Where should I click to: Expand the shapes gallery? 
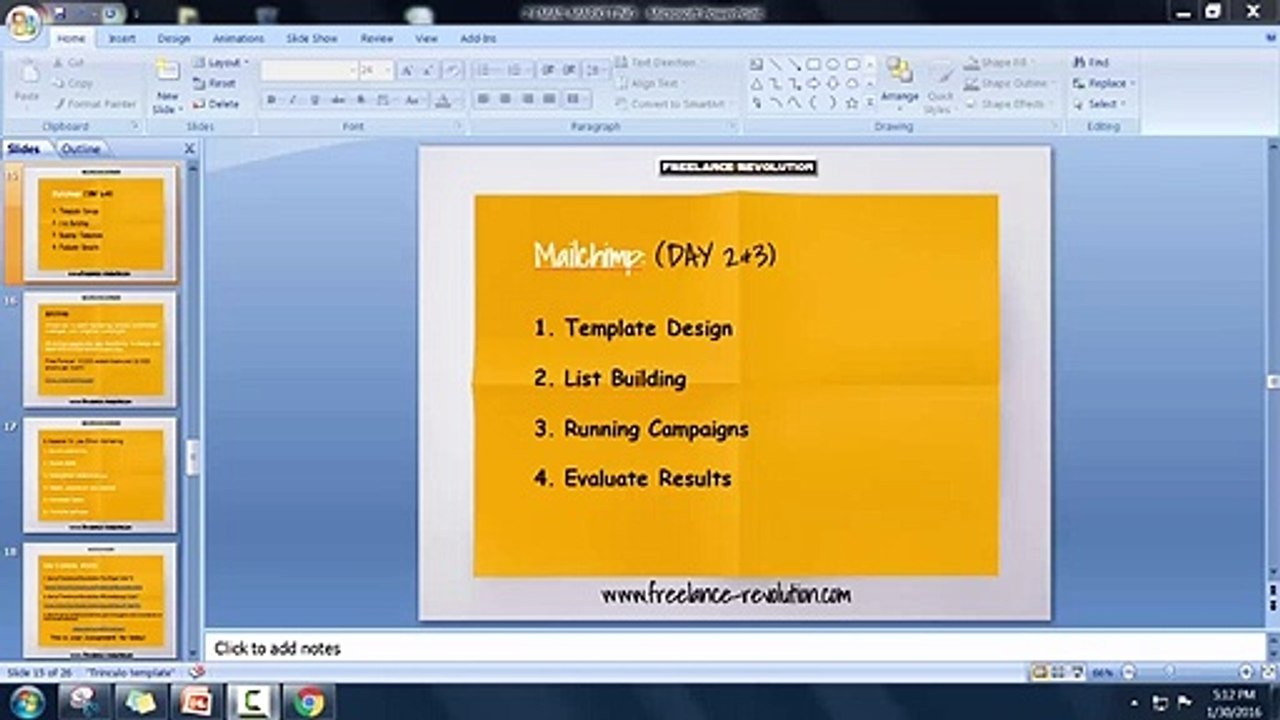870,102
